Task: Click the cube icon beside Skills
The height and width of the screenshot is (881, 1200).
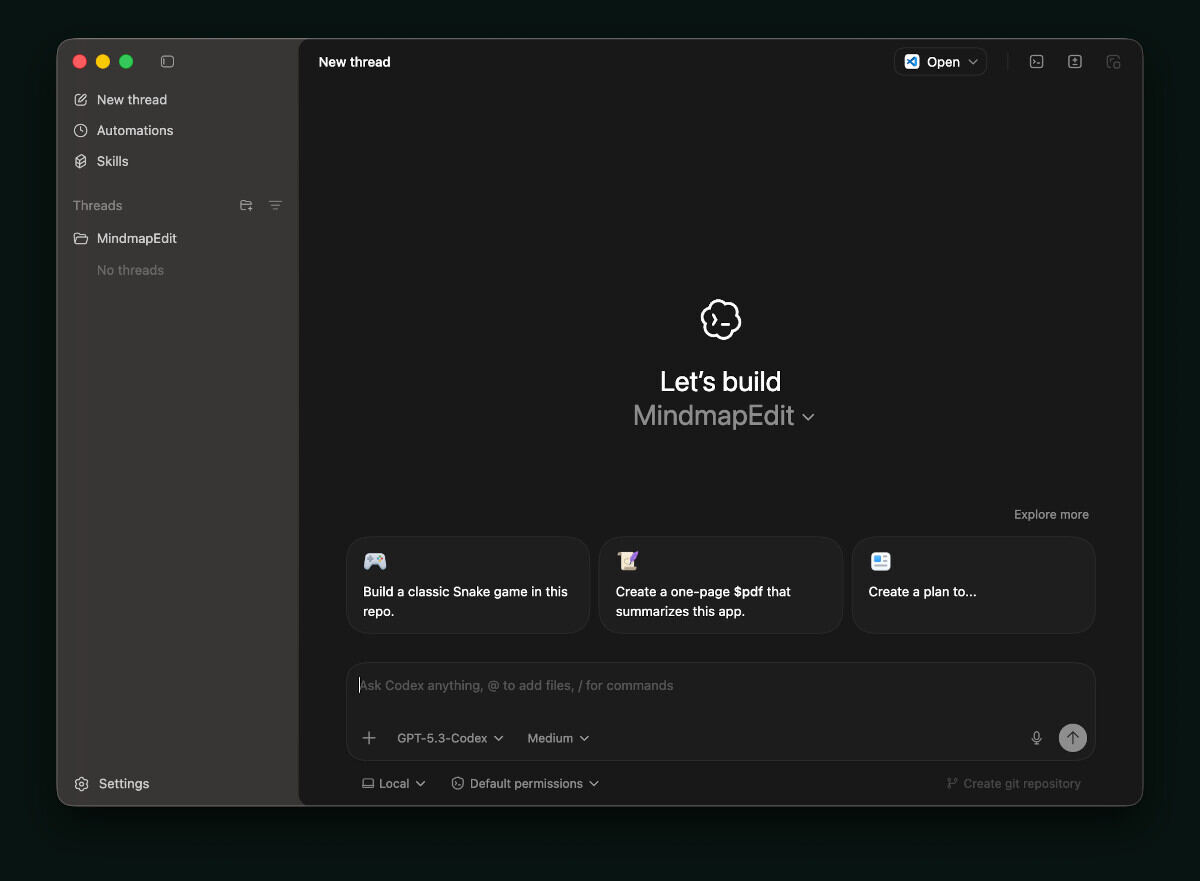Action: 81,161
